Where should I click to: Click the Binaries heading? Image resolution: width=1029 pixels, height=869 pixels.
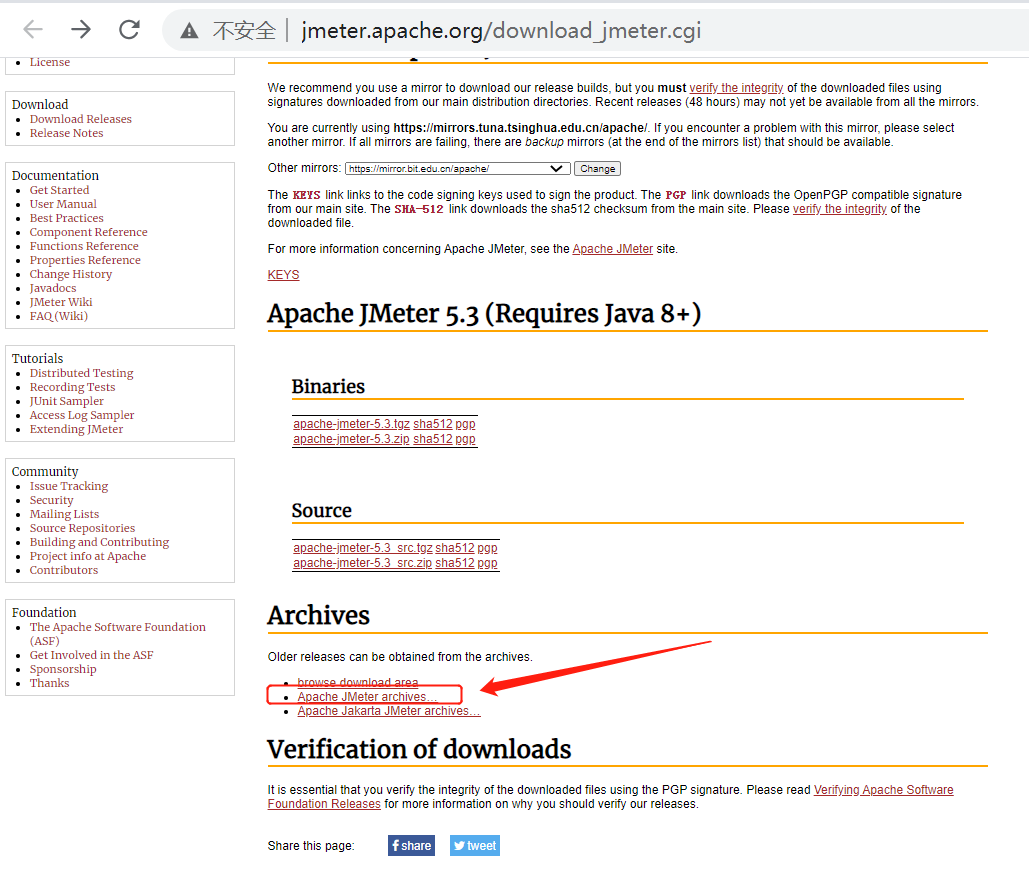pos(328,387)
